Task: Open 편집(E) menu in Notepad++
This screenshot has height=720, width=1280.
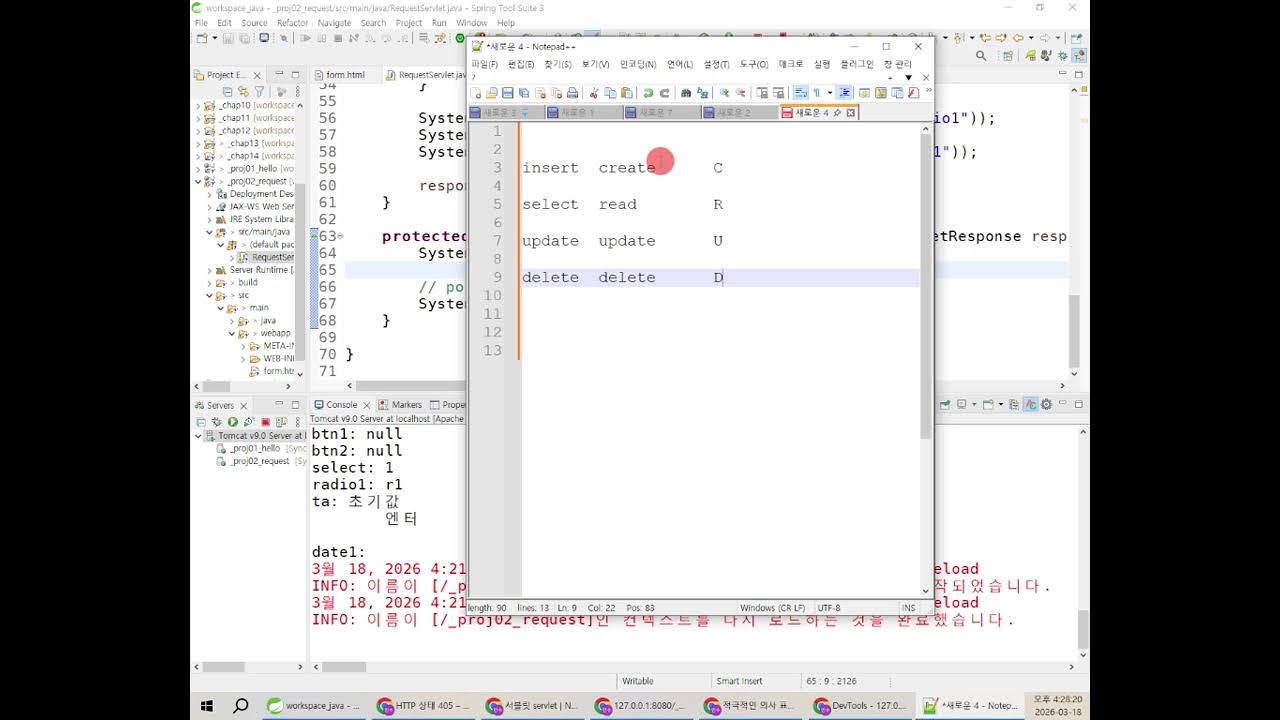Action: [521, 64]
